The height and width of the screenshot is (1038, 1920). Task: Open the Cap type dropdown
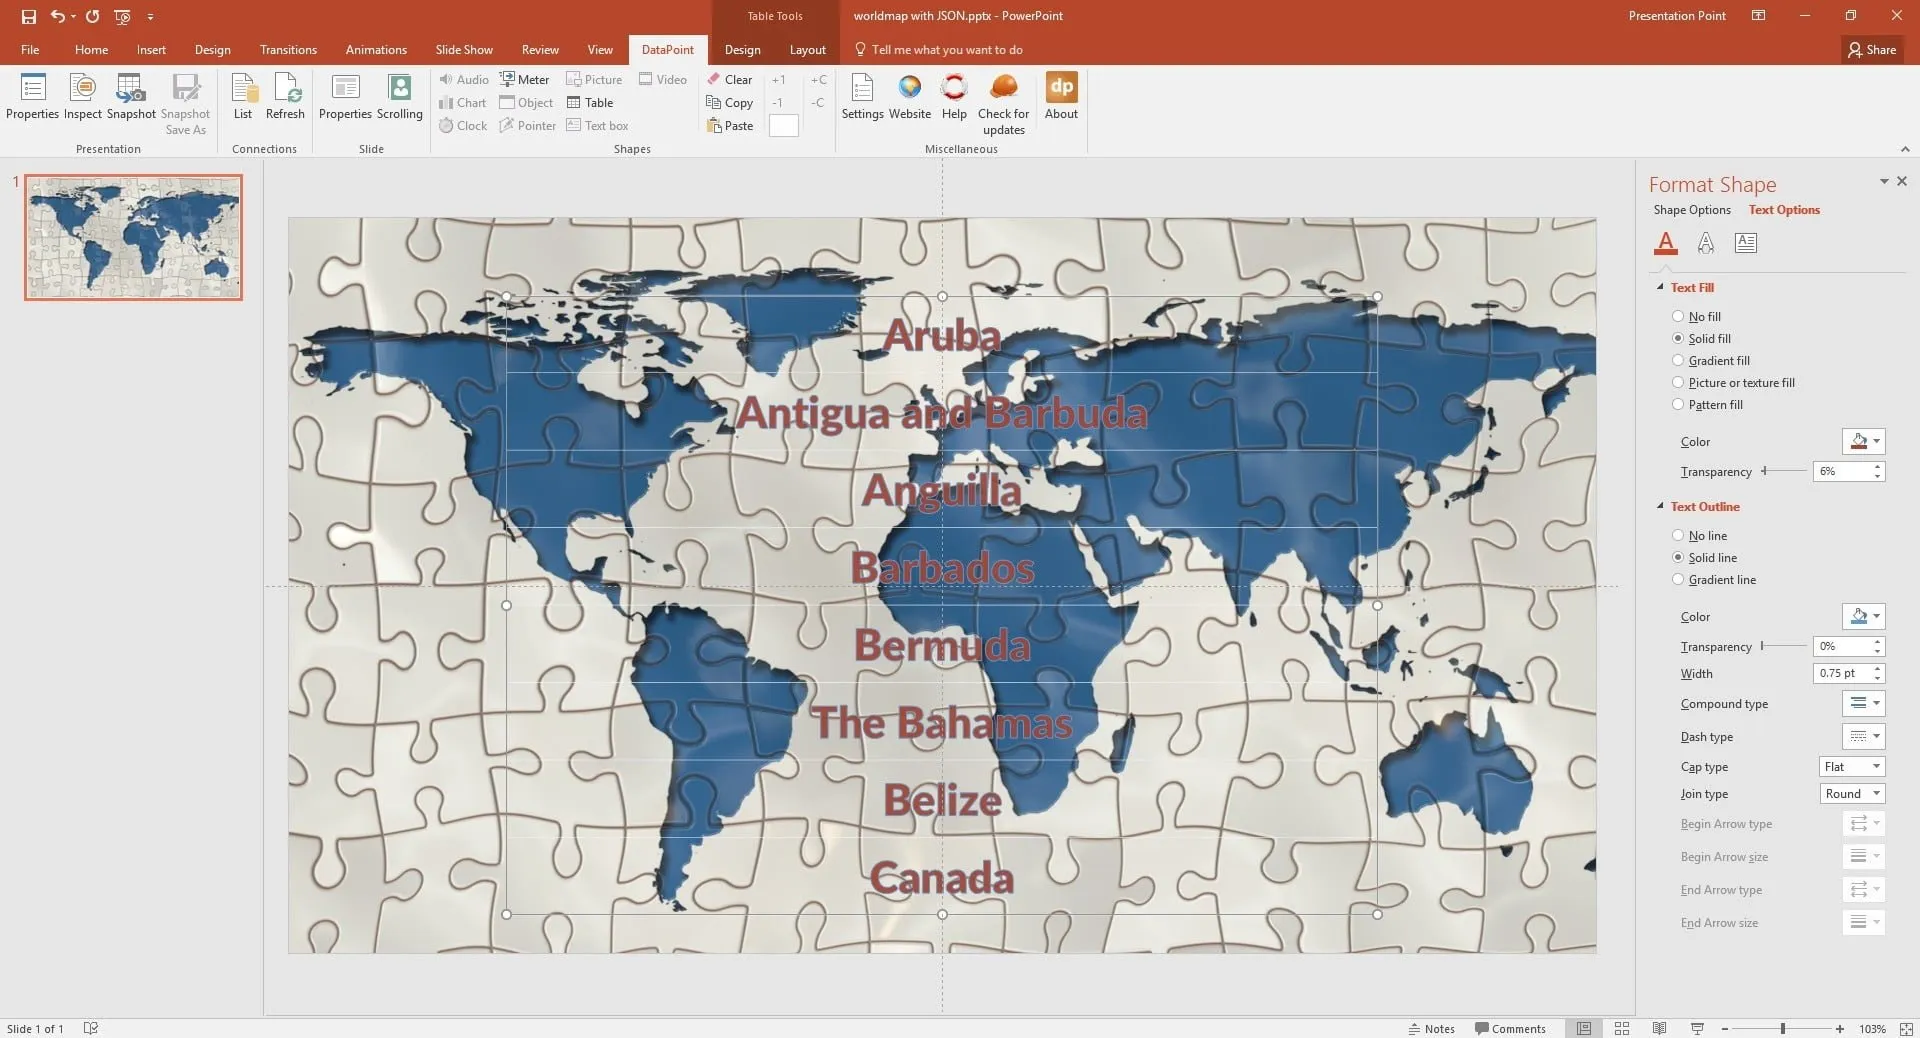coord(1851,767)
